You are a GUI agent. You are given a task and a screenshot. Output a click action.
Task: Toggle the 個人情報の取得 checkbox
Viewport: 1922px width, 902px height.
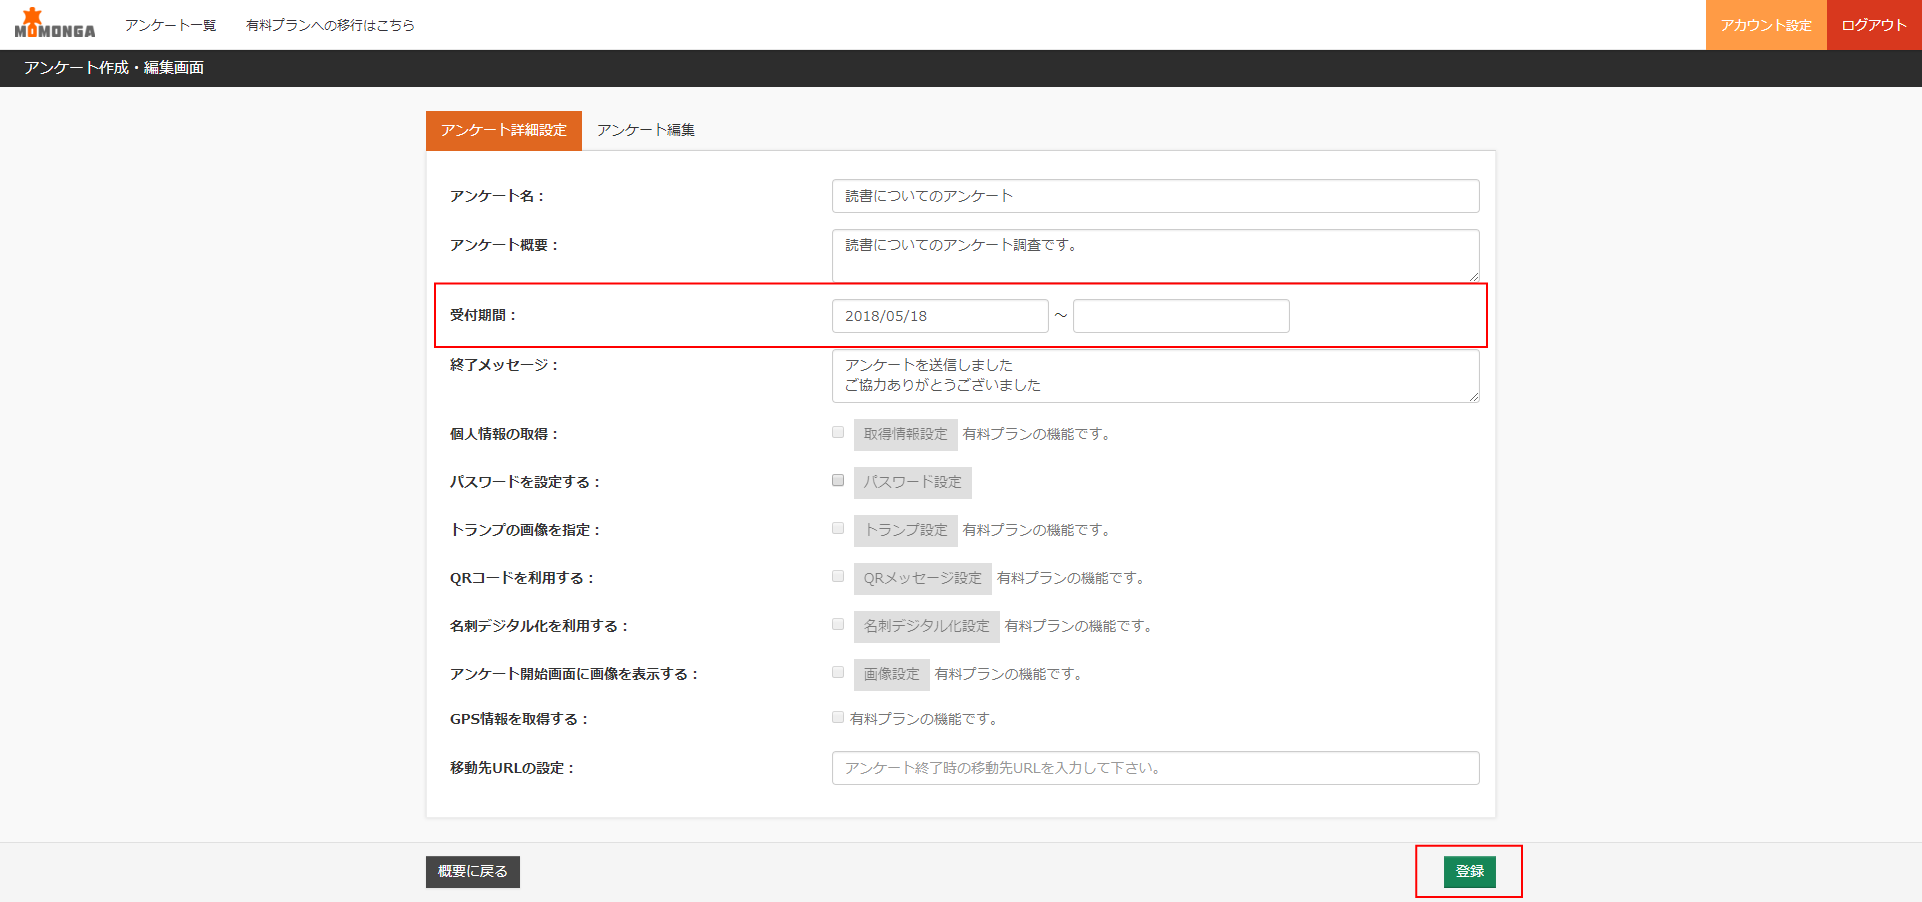[x=838, y=432]
